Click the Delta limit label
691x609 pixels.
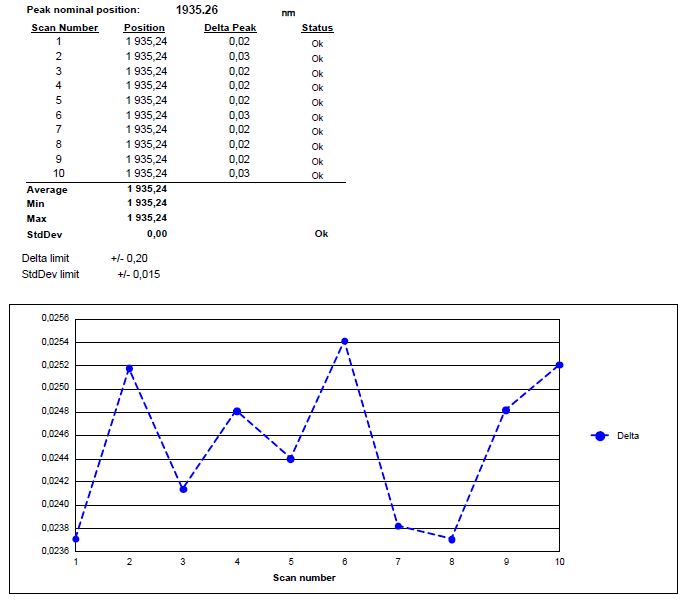point(45,258)
